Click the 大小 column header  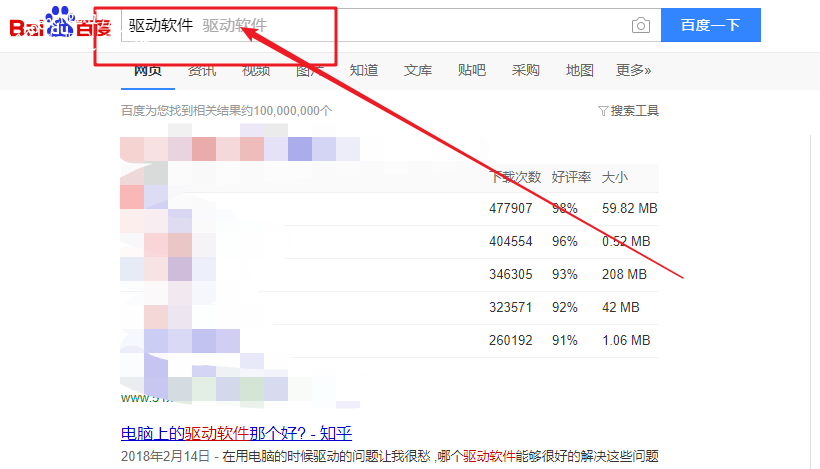(x=614, y=177)
